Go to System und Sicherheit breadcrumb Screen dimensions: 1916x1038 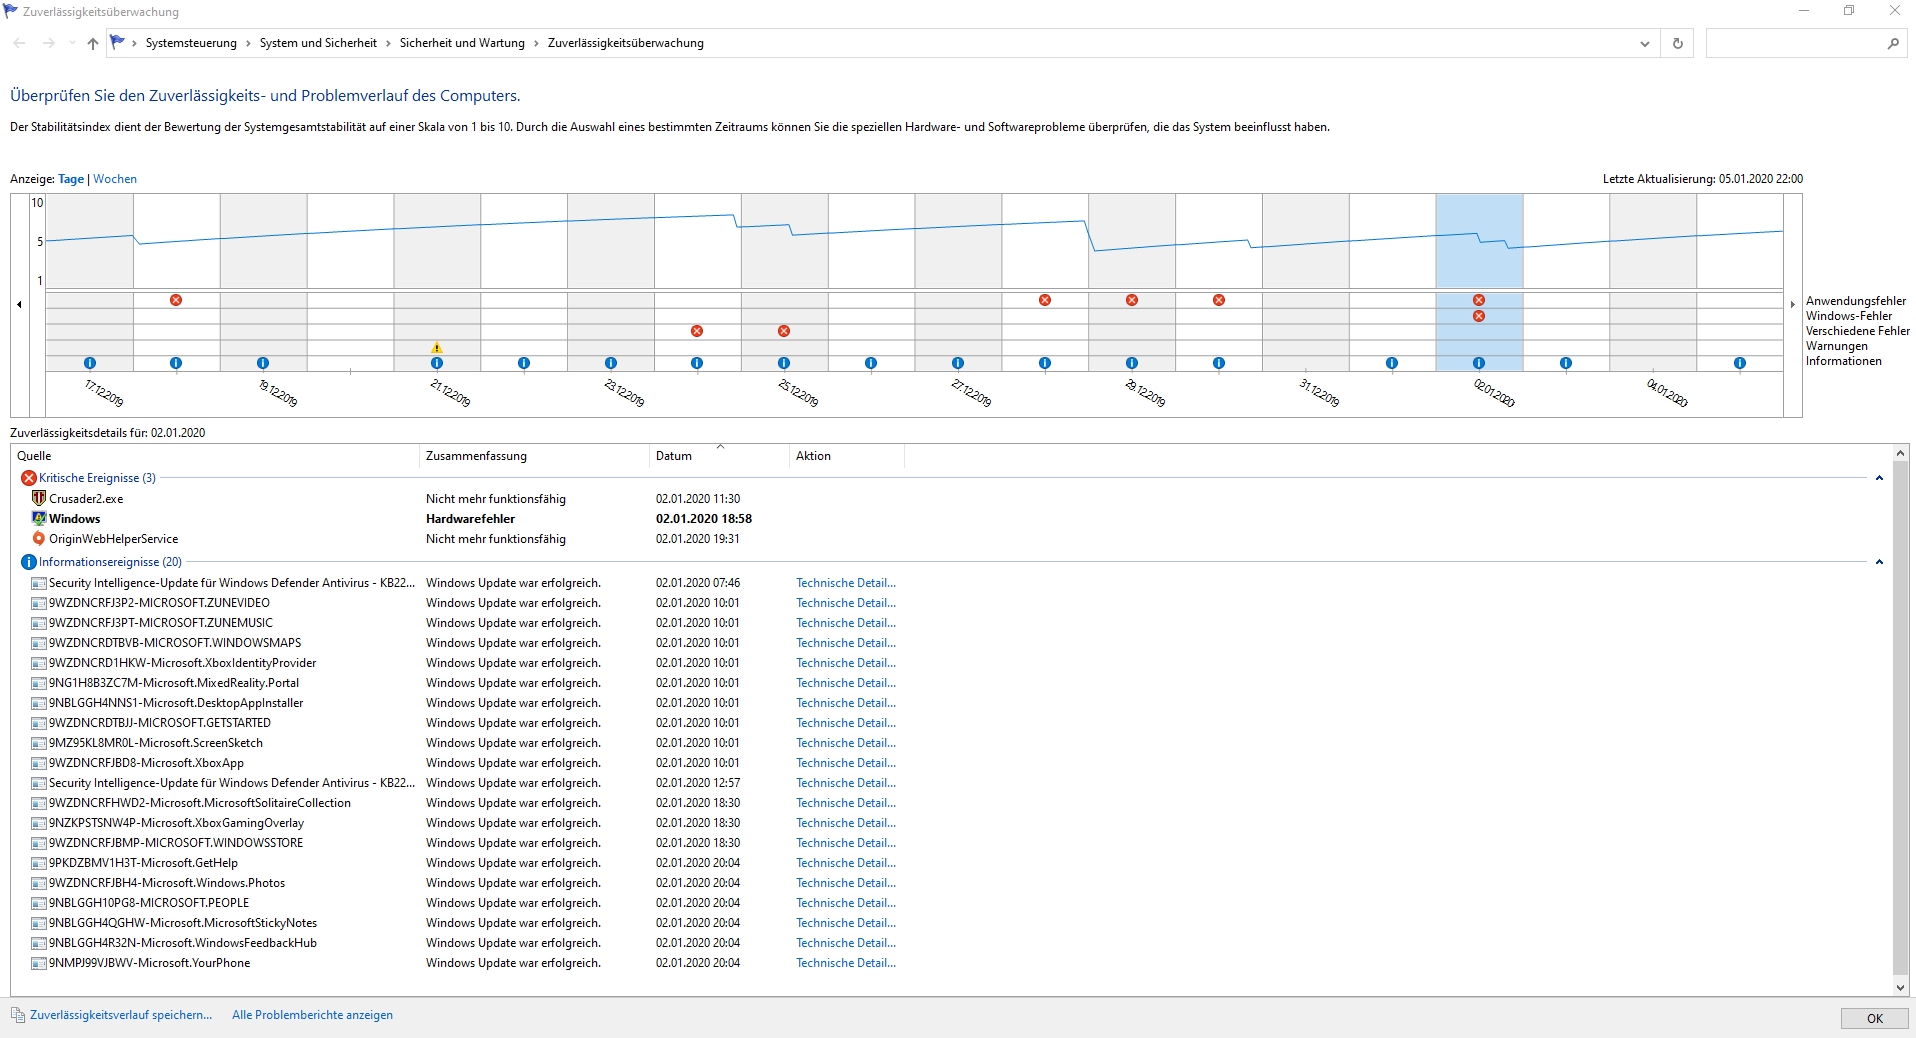[318, 43]
